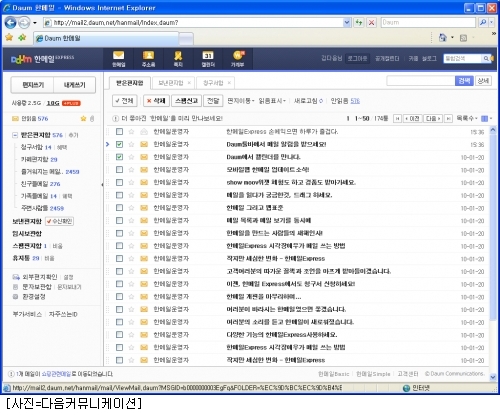Open the 목록수 list-count dropdown

tap(467, 119)
